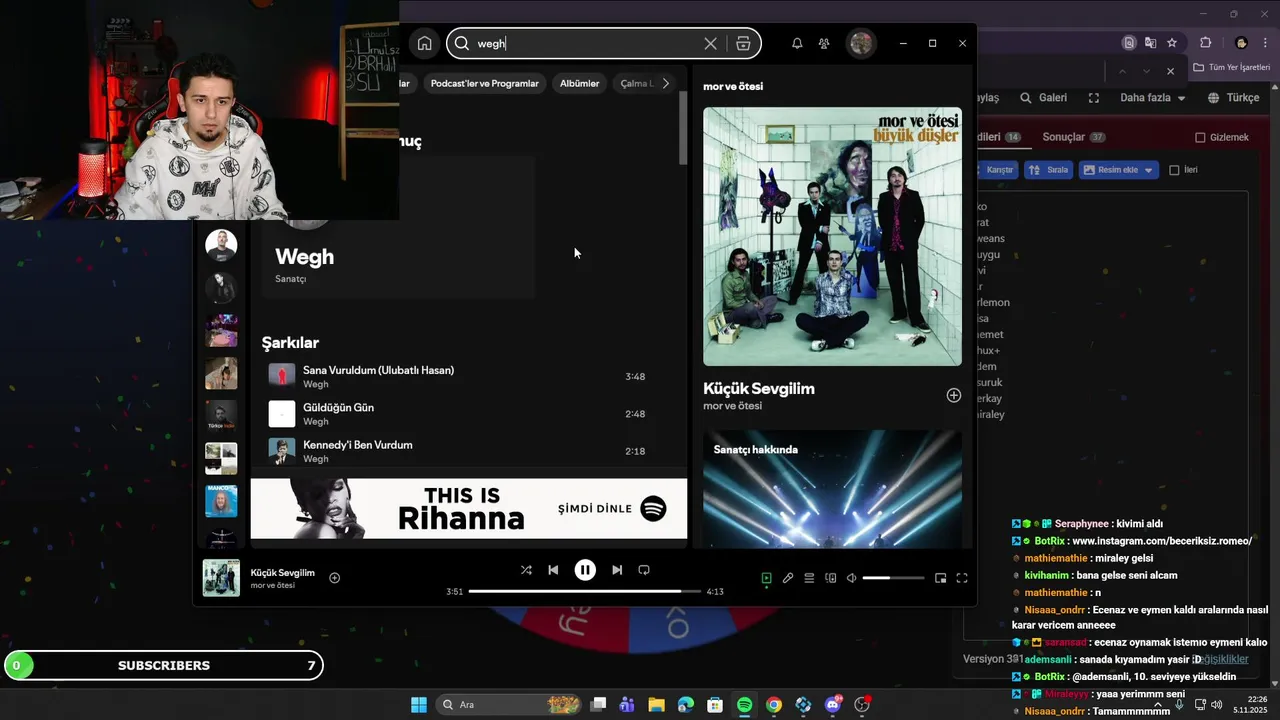
Task: Click now-playing cover thumbnail in player bar
Action: (x=221, y=578)
